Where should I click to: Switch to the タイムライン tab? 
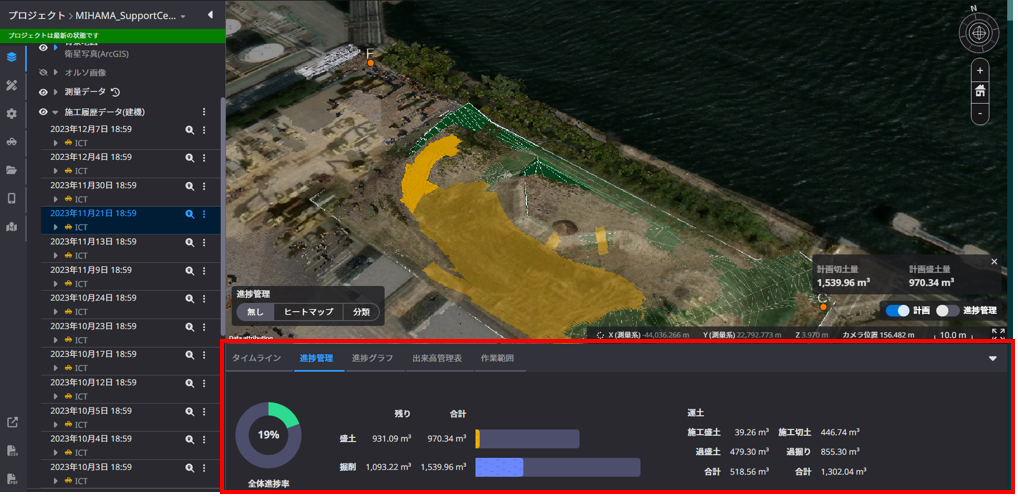click(256, 358)
